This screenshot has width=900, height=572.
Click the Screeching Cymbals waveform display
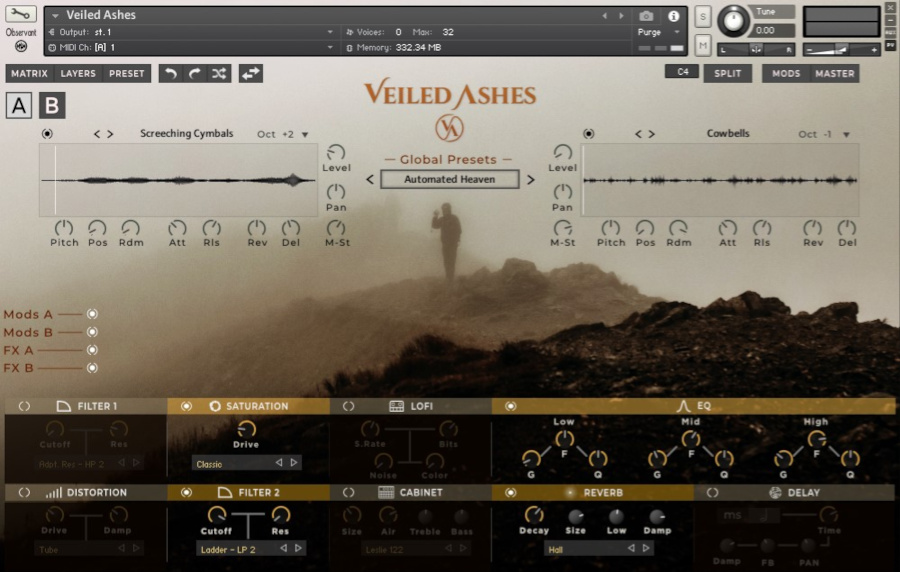(179, 180)
